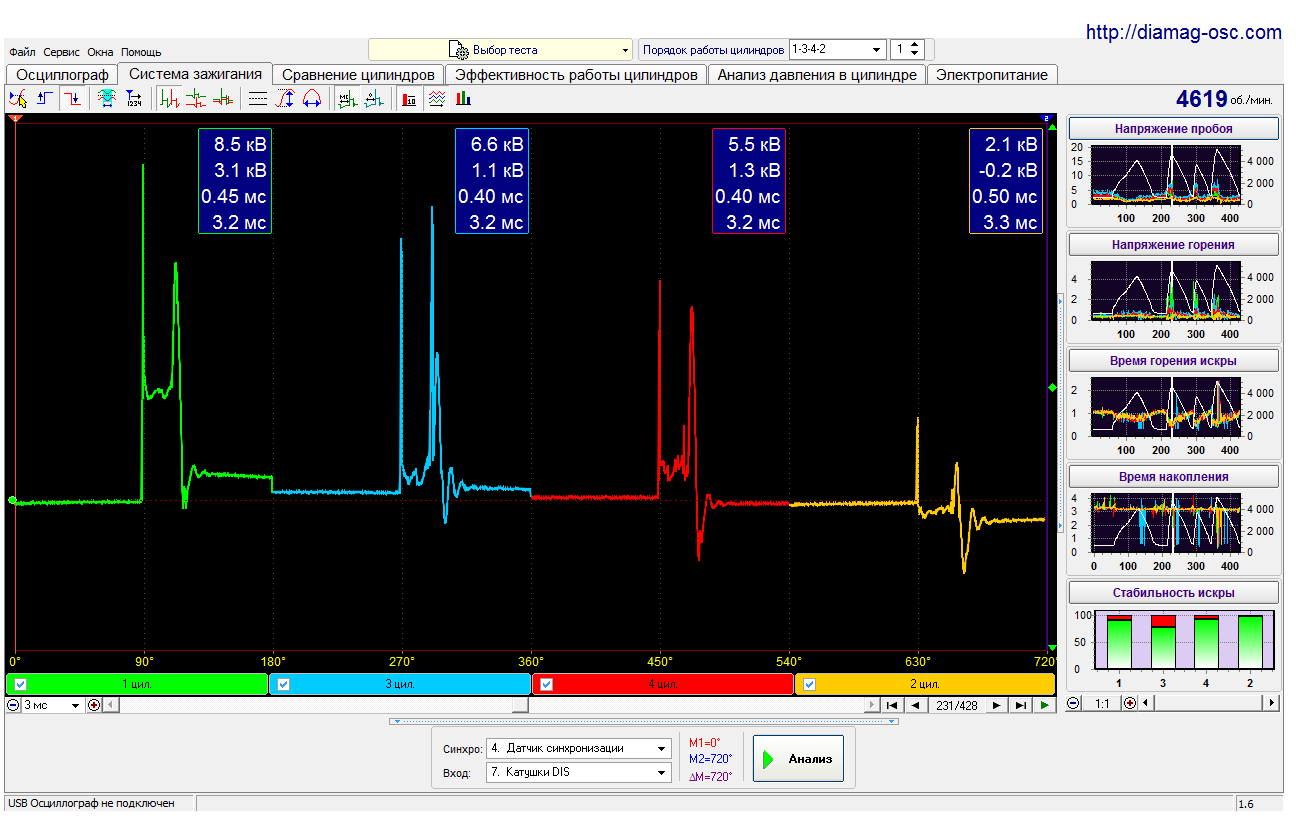Switch to stacked raster waveform view
Screen dimensions: 1296x816
pyautogui.click(x=197, y=98)
